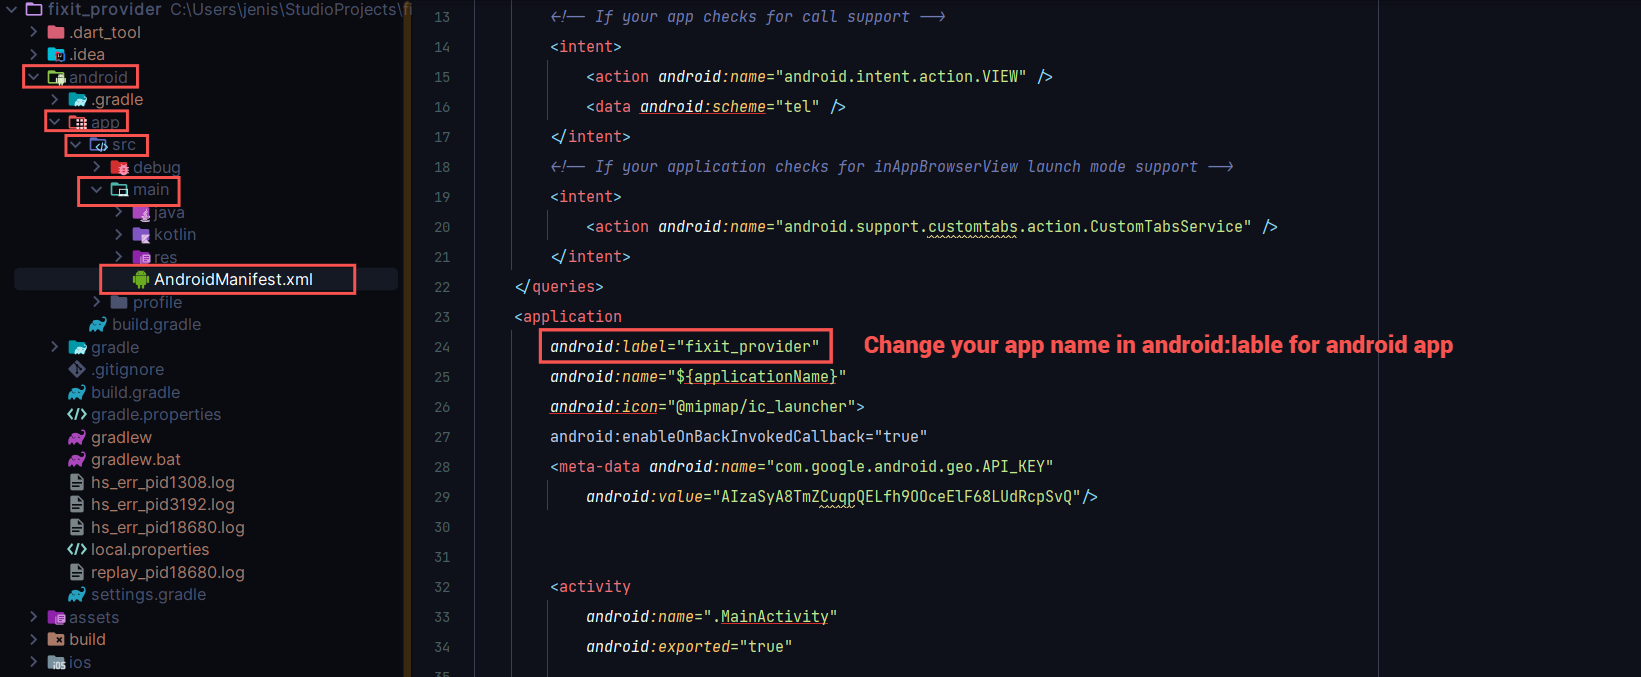Click the android:label fixit_provider line
1641x677 pixels.
684,347
